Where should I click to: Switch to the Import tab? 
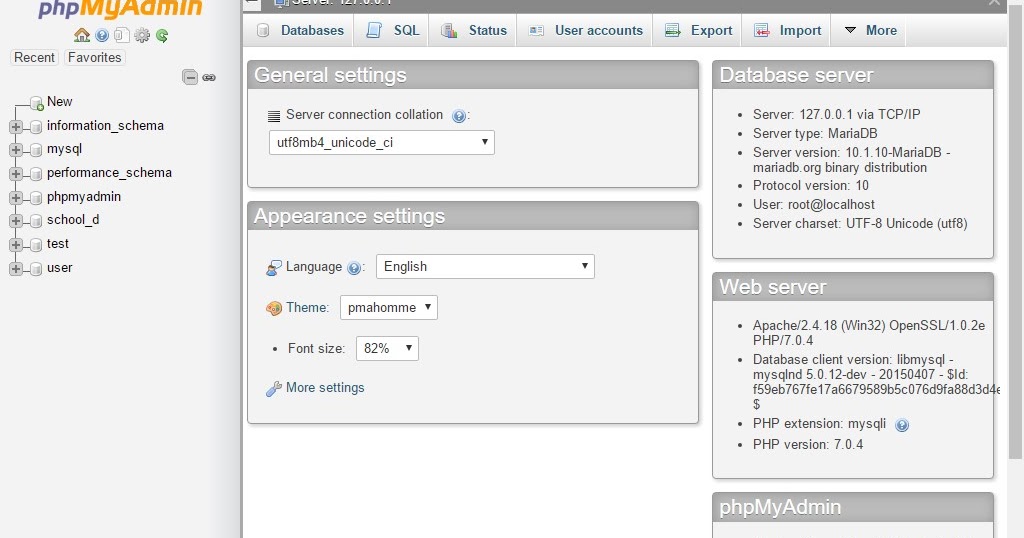point(787,30)
